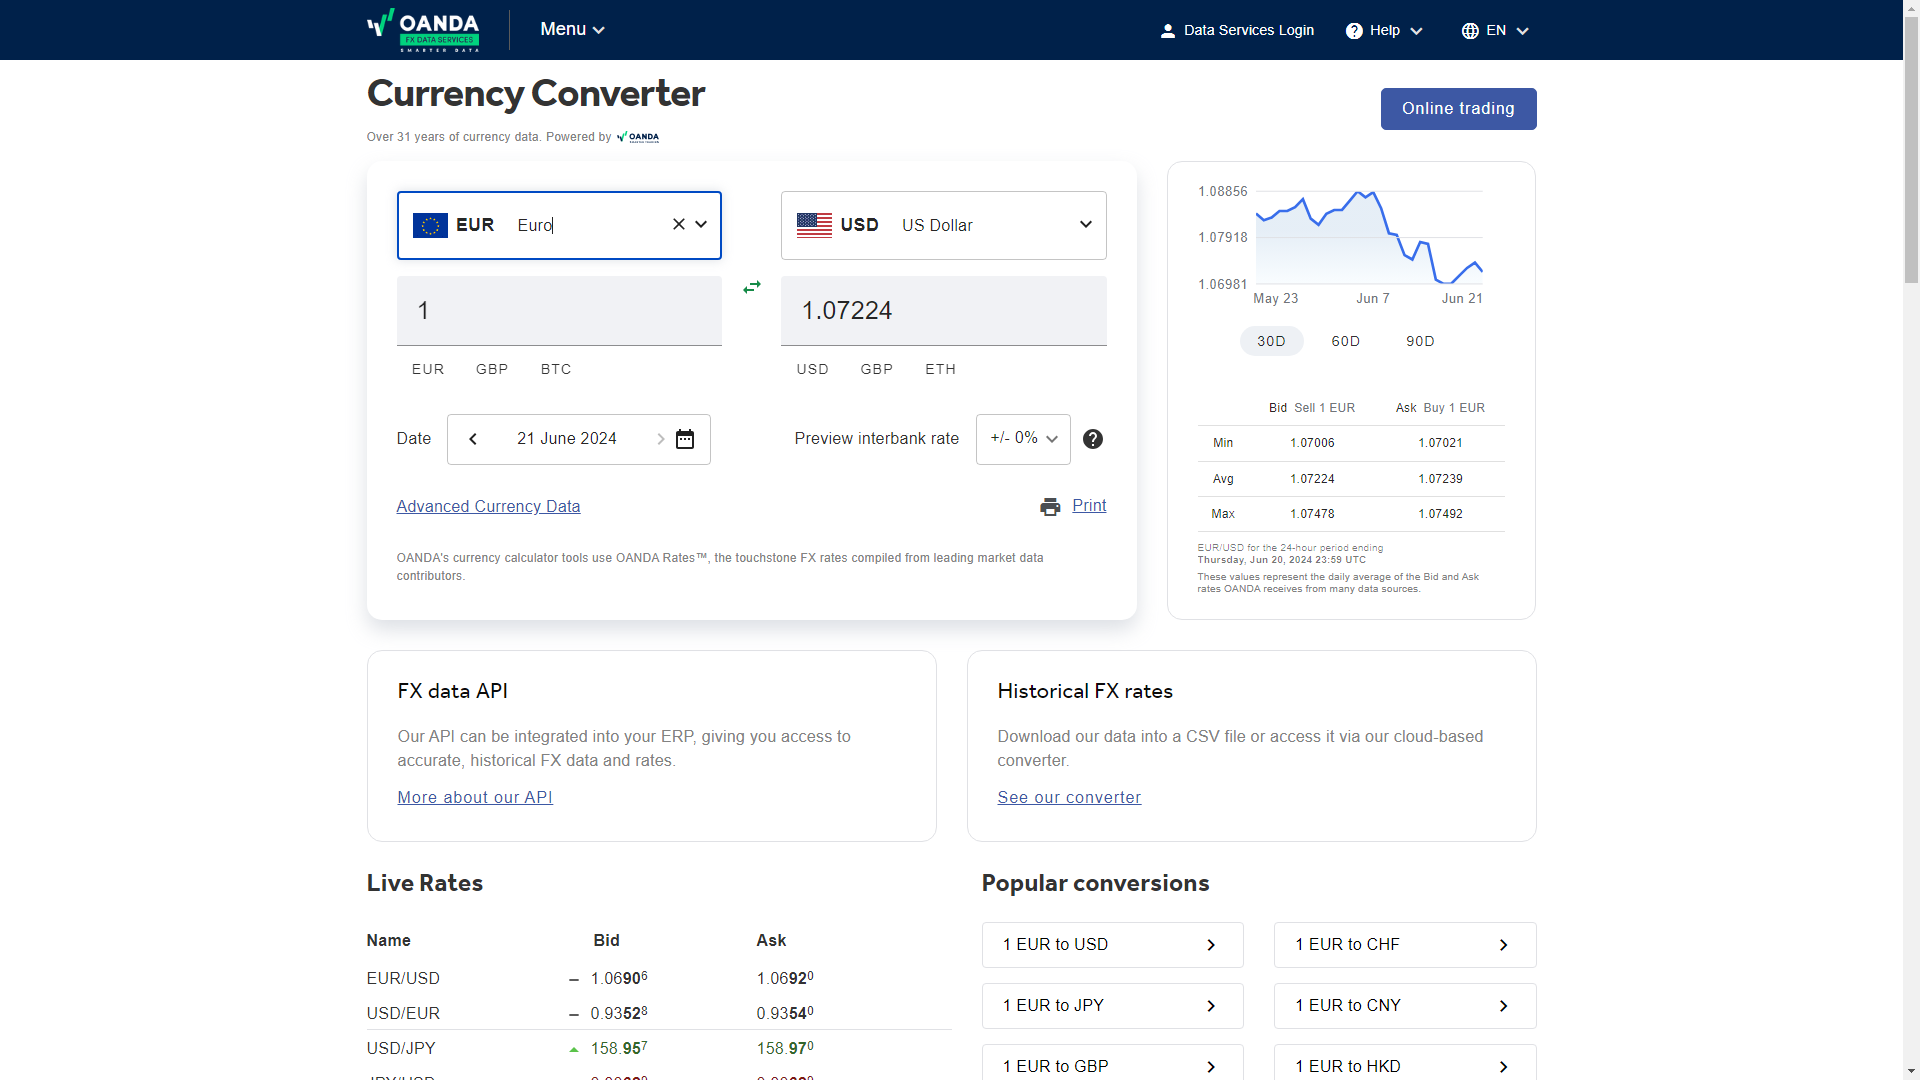This screenshot has height=1080, width=1920.
Task: Click the OANDA logo in header
Action: click(423, 30)
